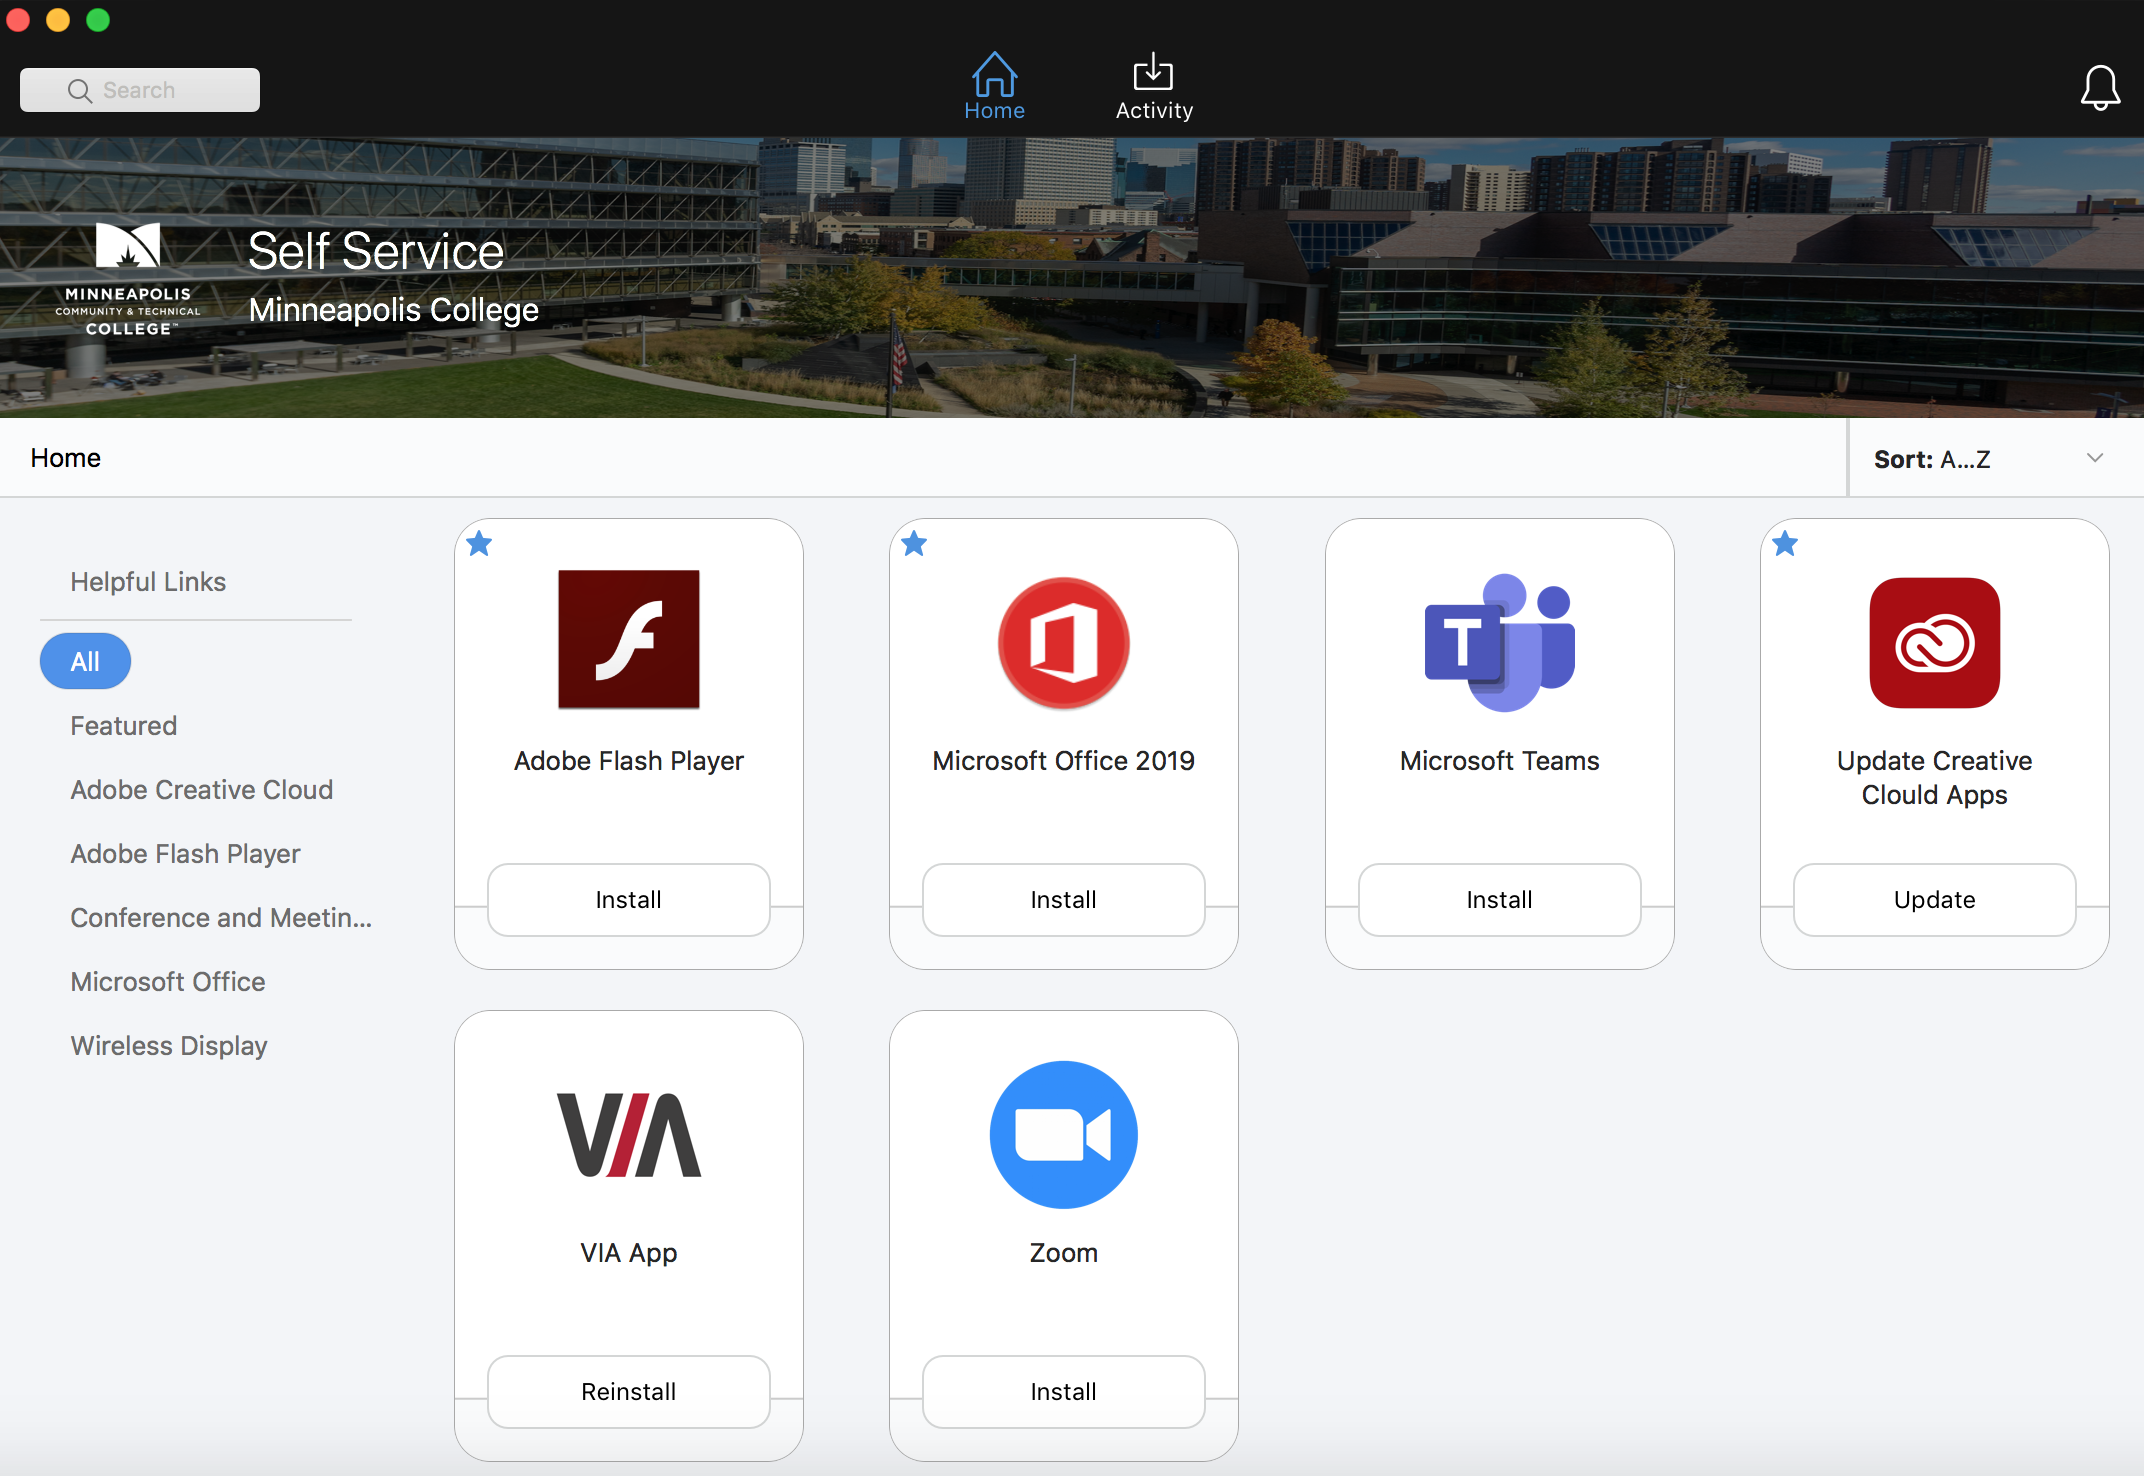Reinstall the VIA App
Viewport: 2144px width, 1476px height.
(x=629, y=1392)
